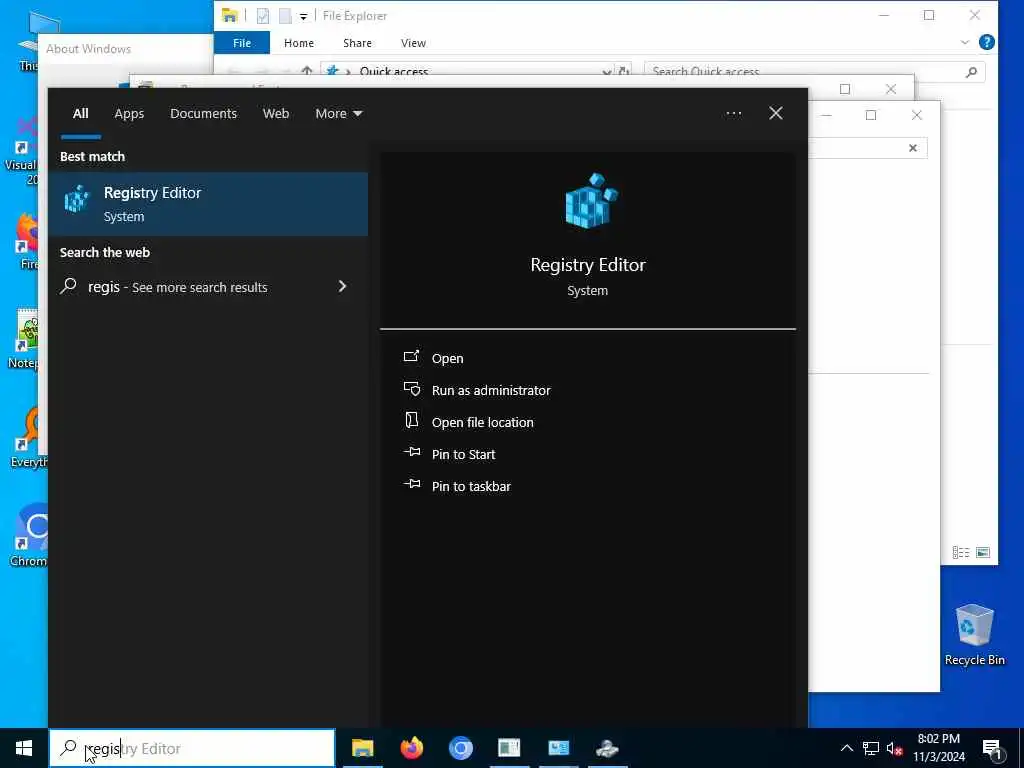Open the notification center icon
1024x768 pixels.
point(992,749)
